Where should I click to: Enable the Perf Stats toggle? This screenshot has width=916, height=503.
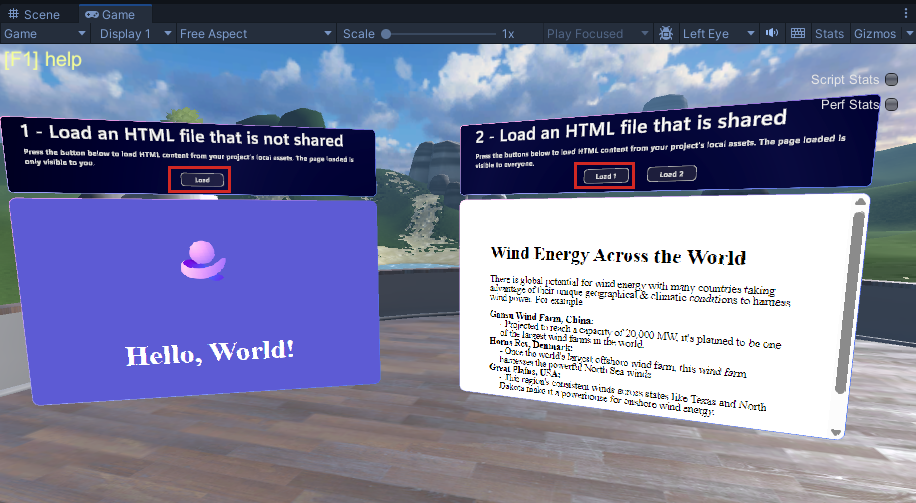(891, 105)
